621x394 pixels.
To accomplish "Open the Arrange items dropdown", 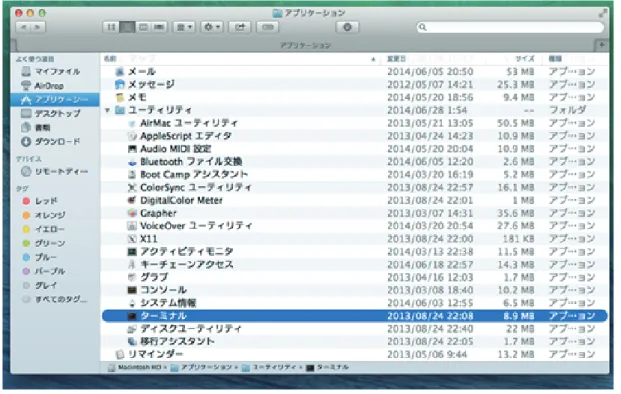I will pos(184,27).
